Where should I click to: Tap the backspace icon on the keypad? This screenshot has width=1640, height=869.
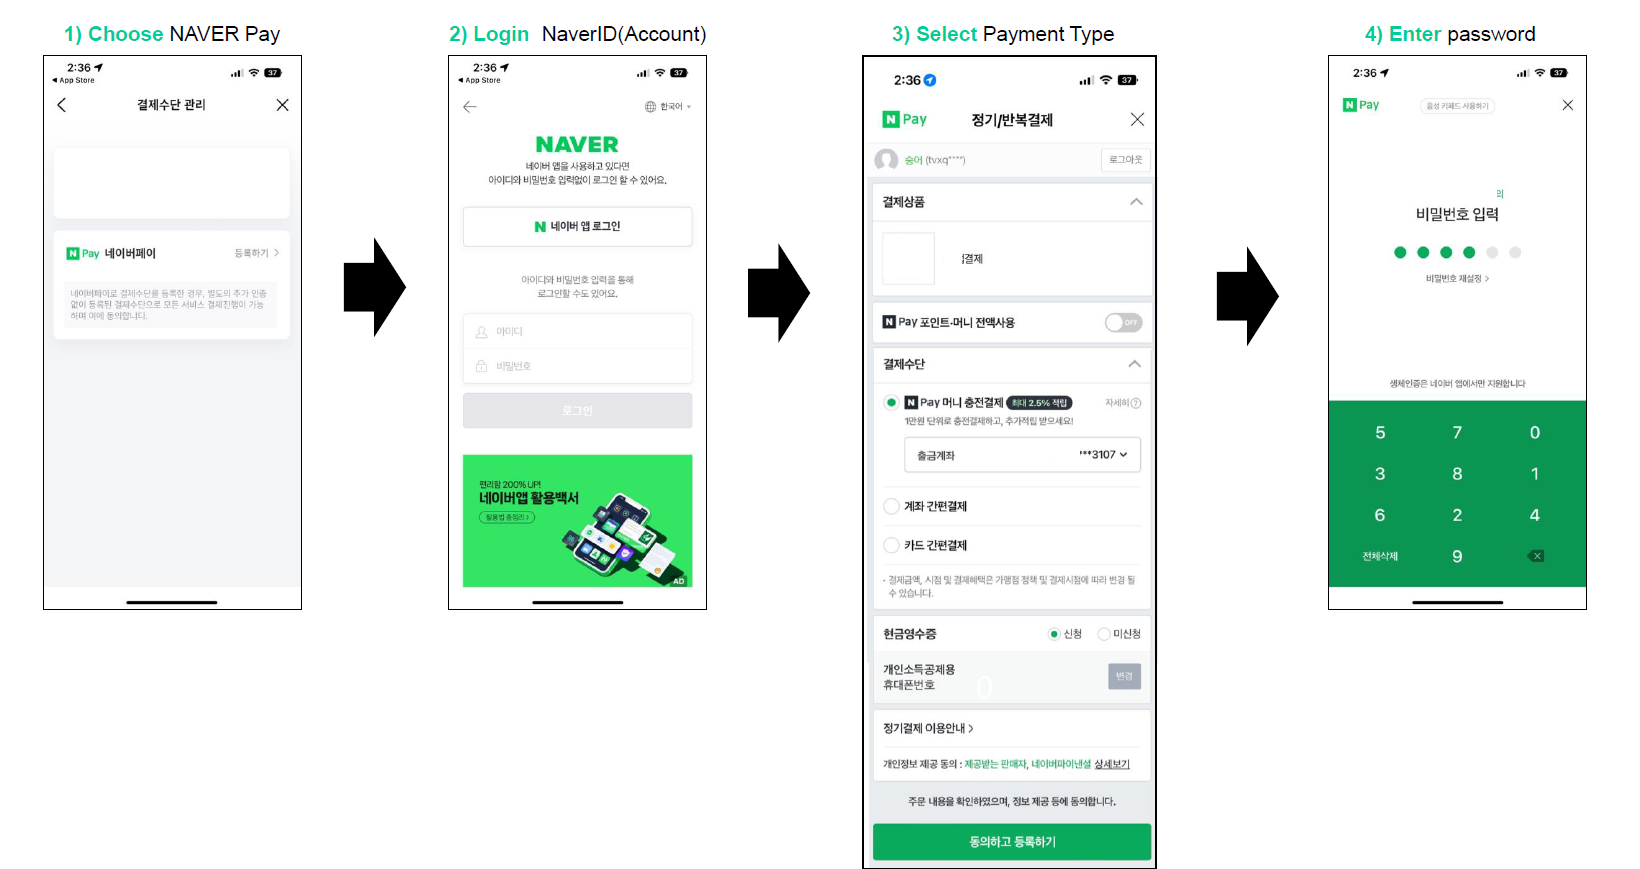tap(1536, 556)
